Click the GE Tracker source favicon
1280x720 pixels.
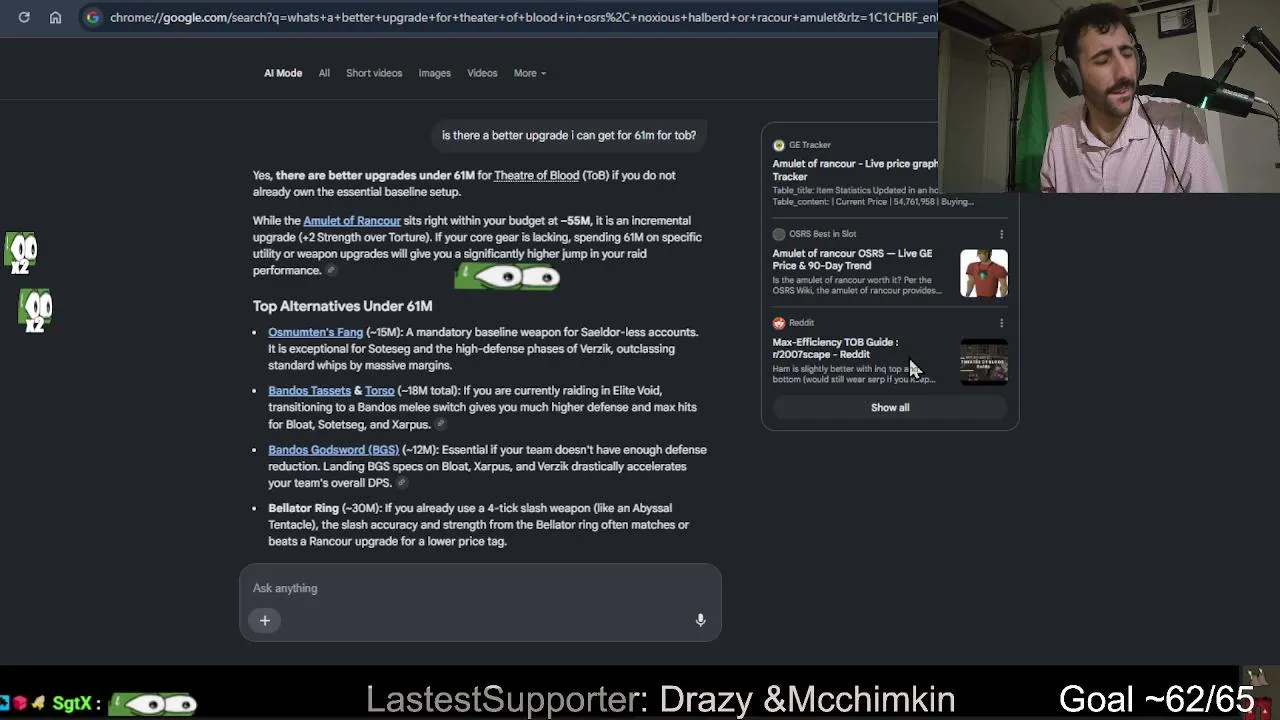[779, 145]
